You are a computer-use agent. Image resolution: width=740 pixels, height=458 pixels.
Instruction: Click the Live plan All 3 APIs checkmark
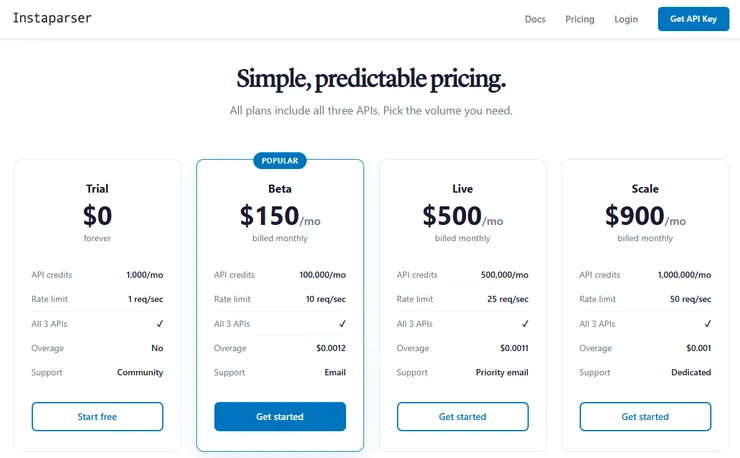click(524, 324)
